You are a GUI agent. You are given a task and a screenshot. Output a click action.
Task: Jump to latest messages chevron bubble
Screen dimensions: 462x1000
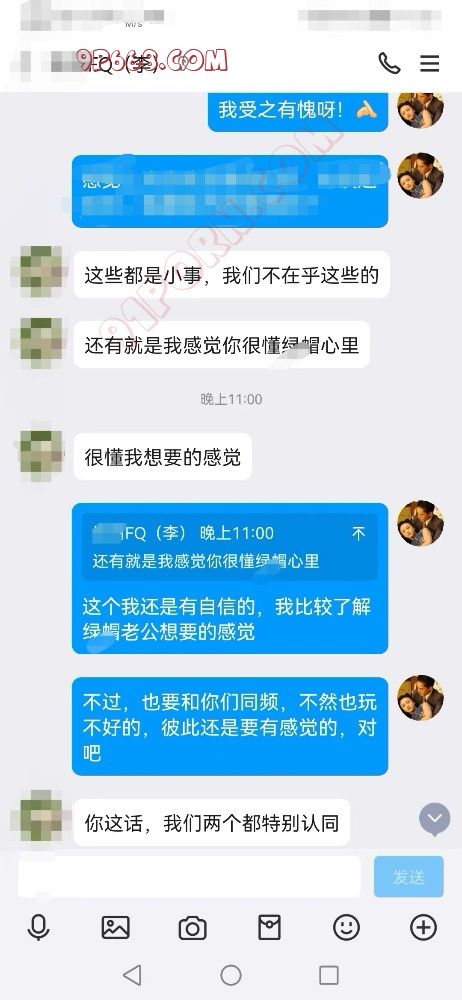tap(435, 820)
